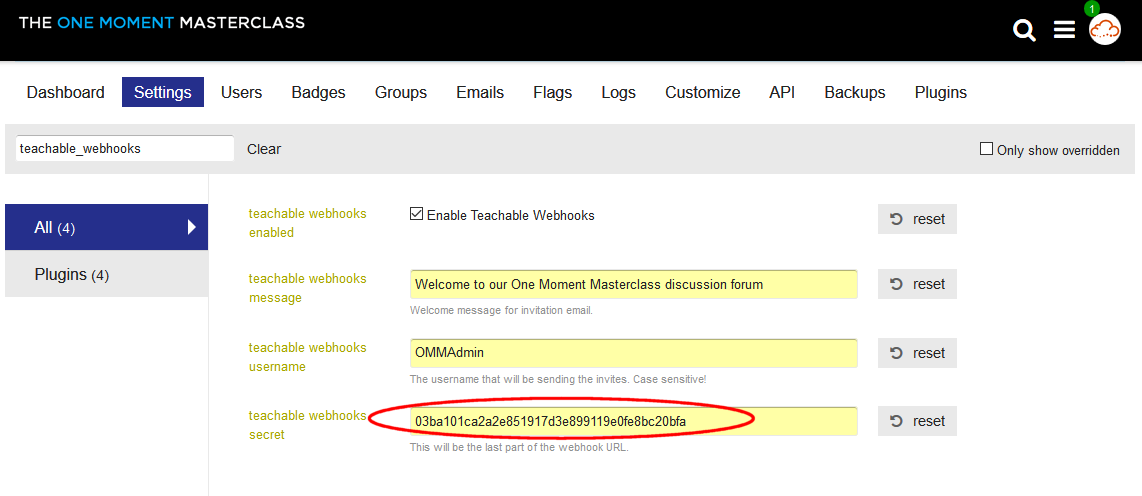The height and width of the screenshot is (496, 1142).
Task: Open the hamburger menu icon
Action: [1064, 30]
